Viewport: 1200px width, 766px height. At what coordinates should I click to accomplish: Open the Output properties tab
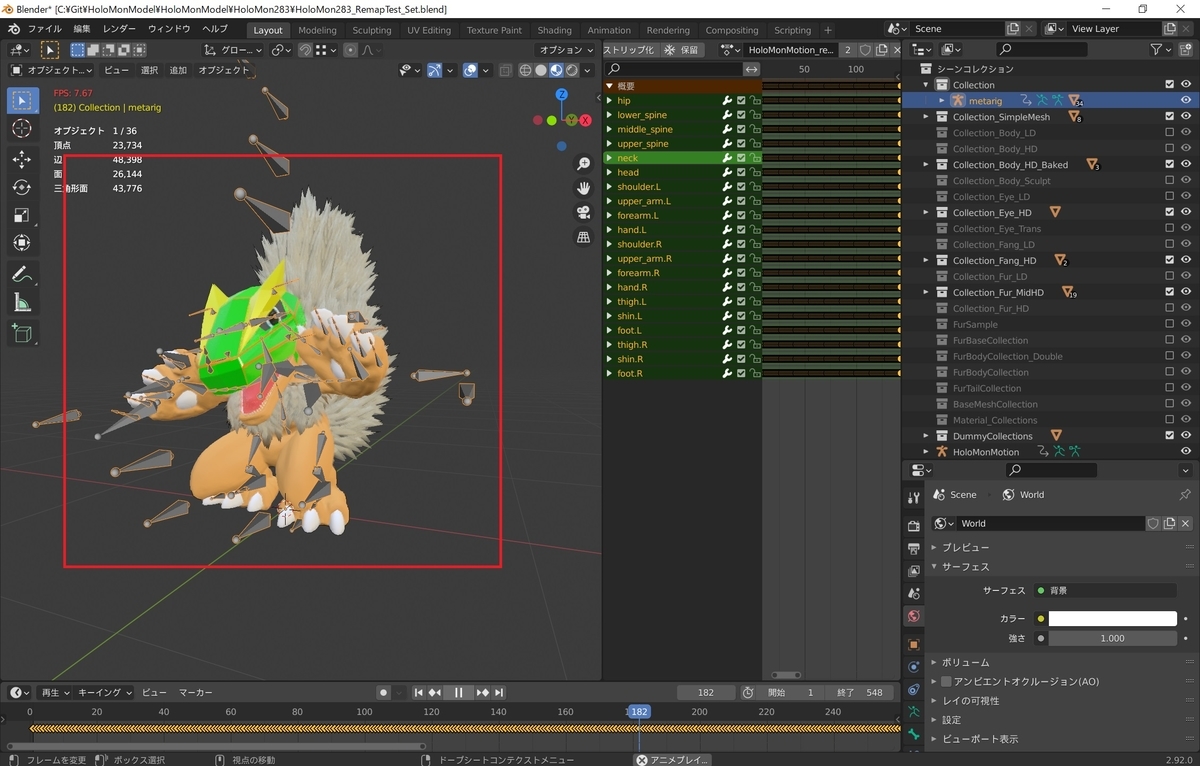coord(913,549)
